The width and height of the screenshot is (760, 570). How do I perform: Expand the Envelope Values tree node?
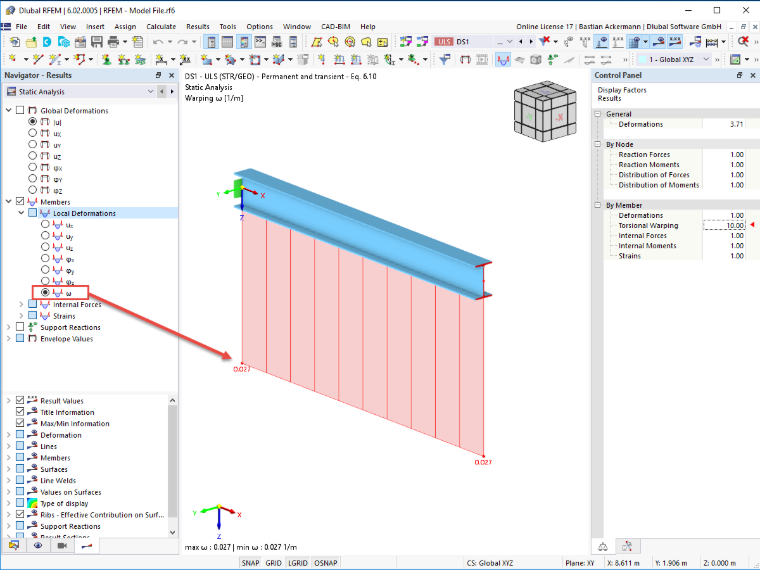(8, 338)
